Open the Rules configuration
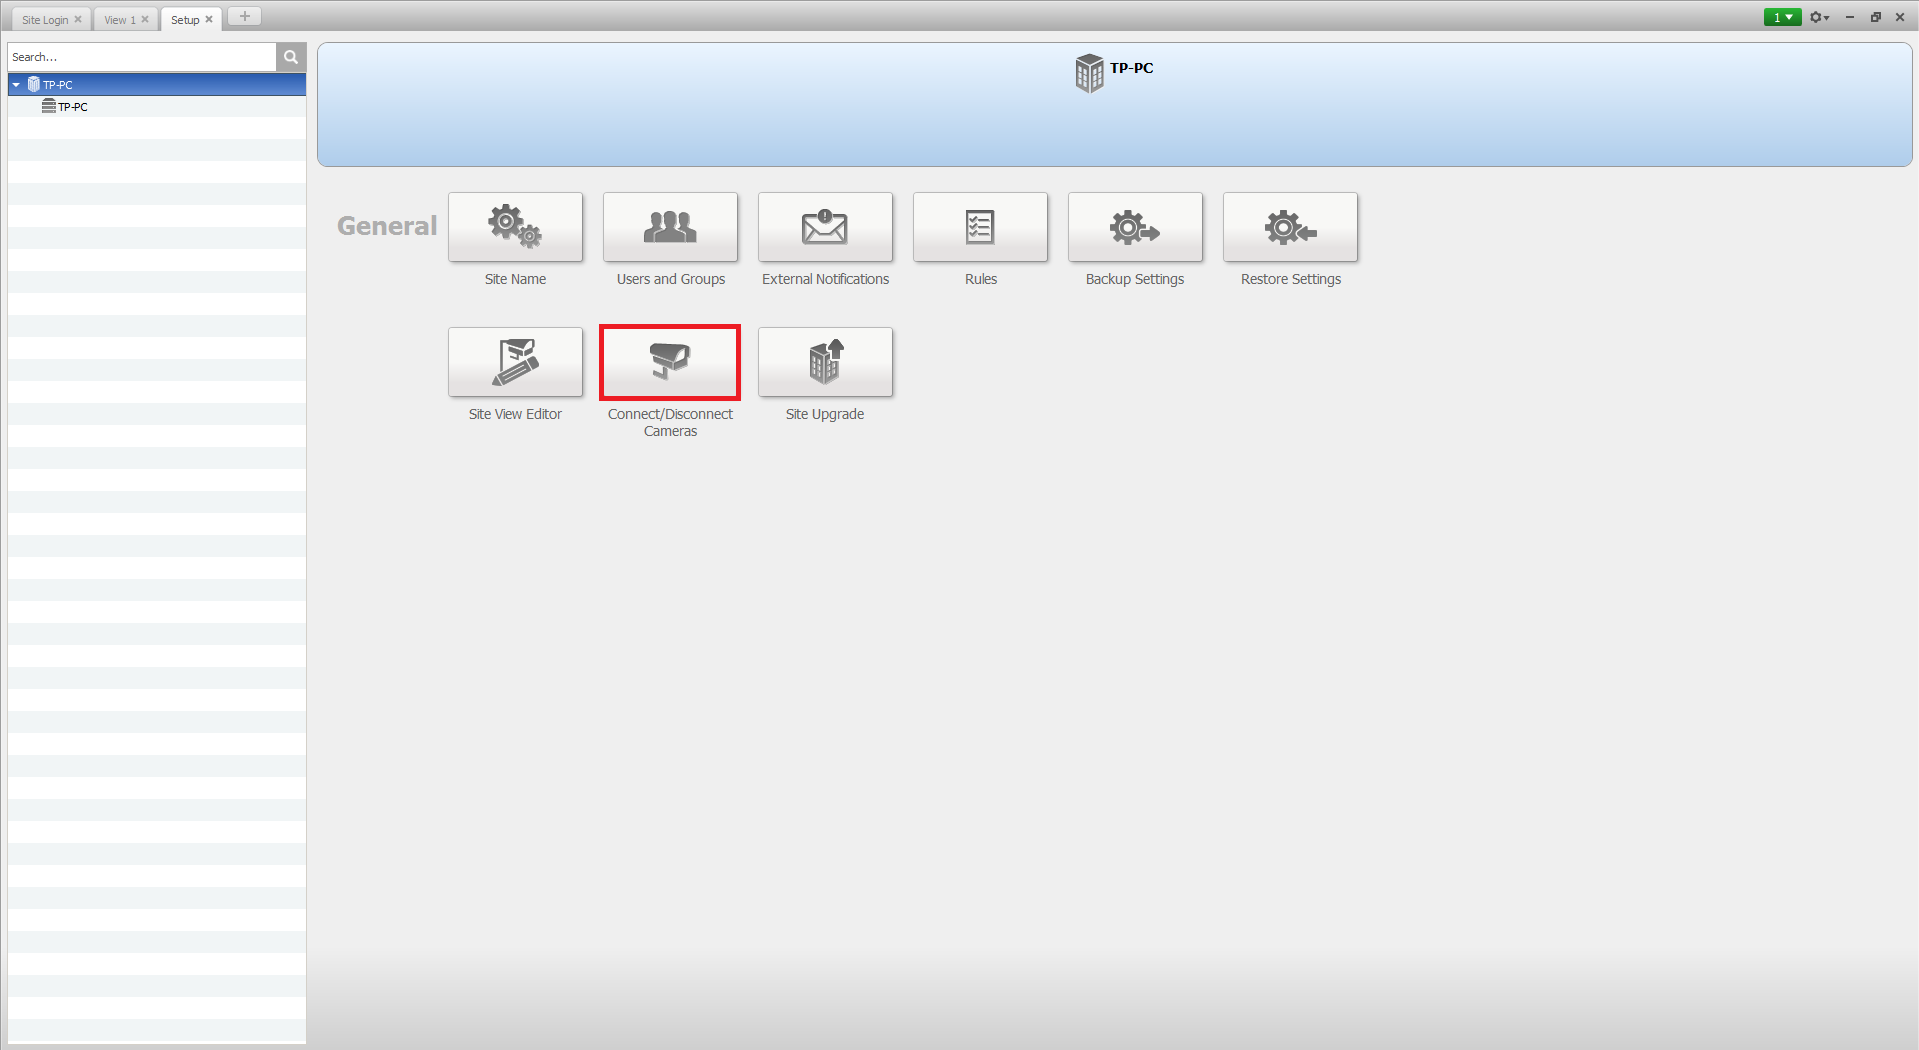 tap(980, 228)
